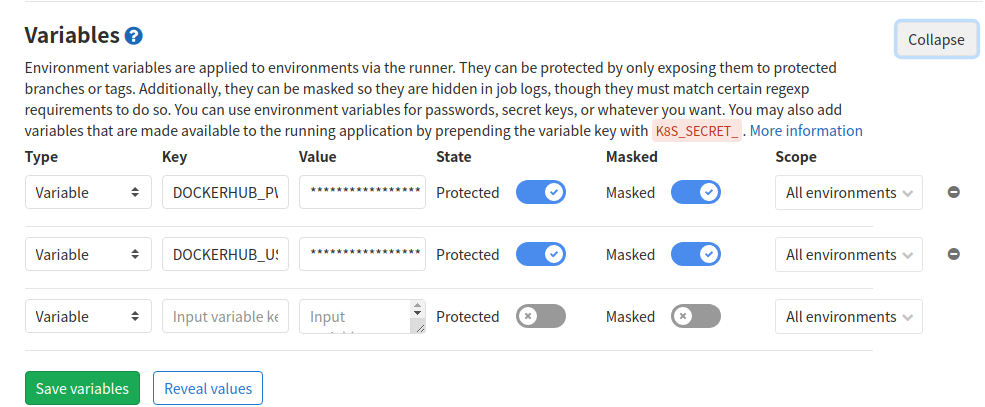Open Type dropdown for the first variable
The image size is (985, 407).
point(88,192)
